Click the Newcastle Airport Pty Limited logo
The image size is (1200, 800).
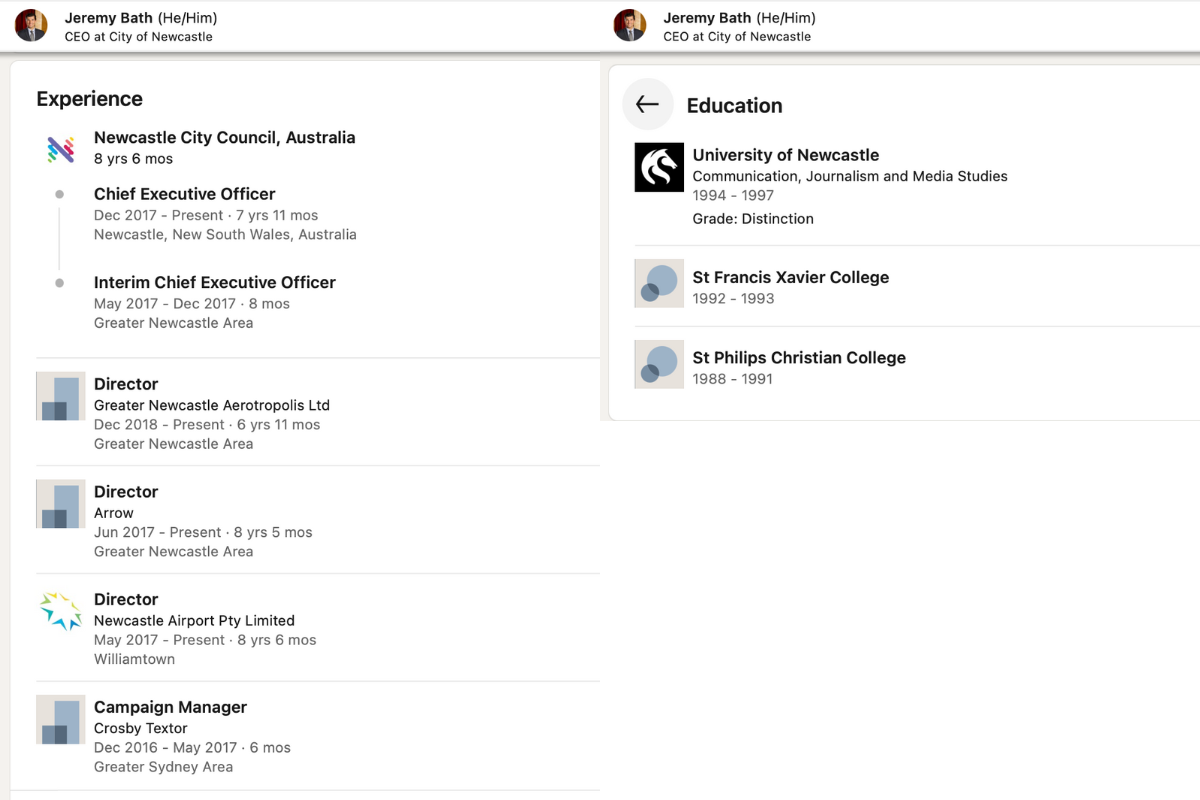pyautogui.click(x=60, y=611)
